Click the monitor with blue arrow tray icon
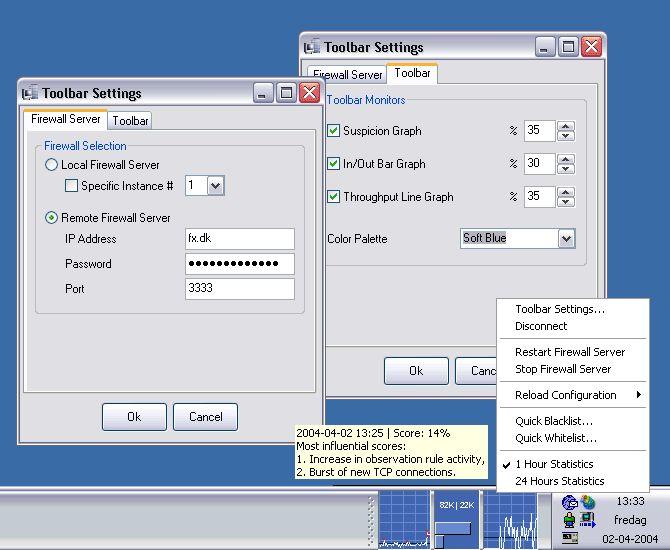Viewport: 670px width, 550px height. 588,520
